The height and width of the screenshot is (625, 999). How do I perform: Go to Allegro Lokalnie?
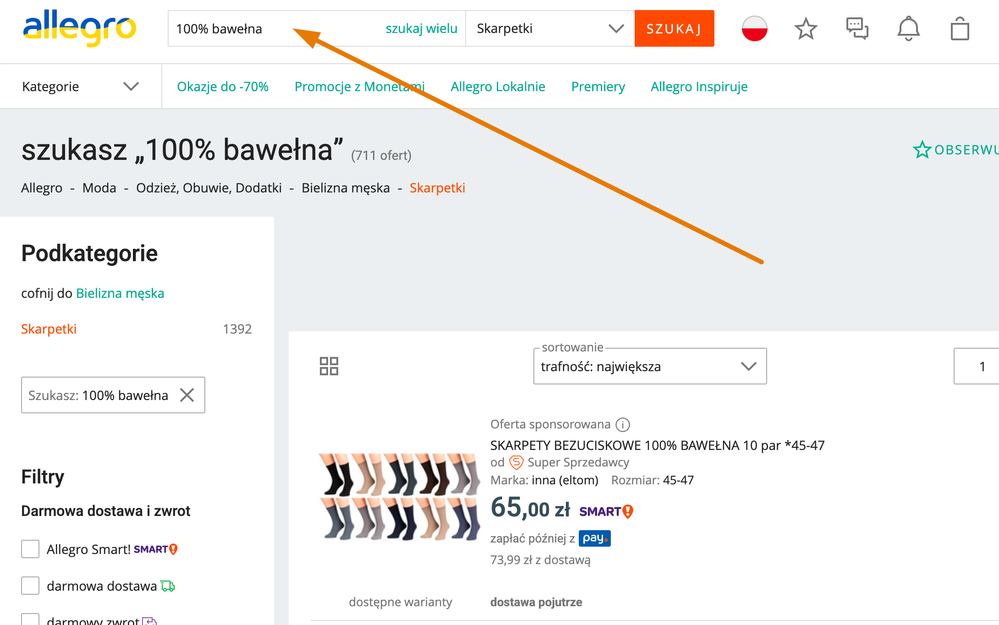(497, 87)
